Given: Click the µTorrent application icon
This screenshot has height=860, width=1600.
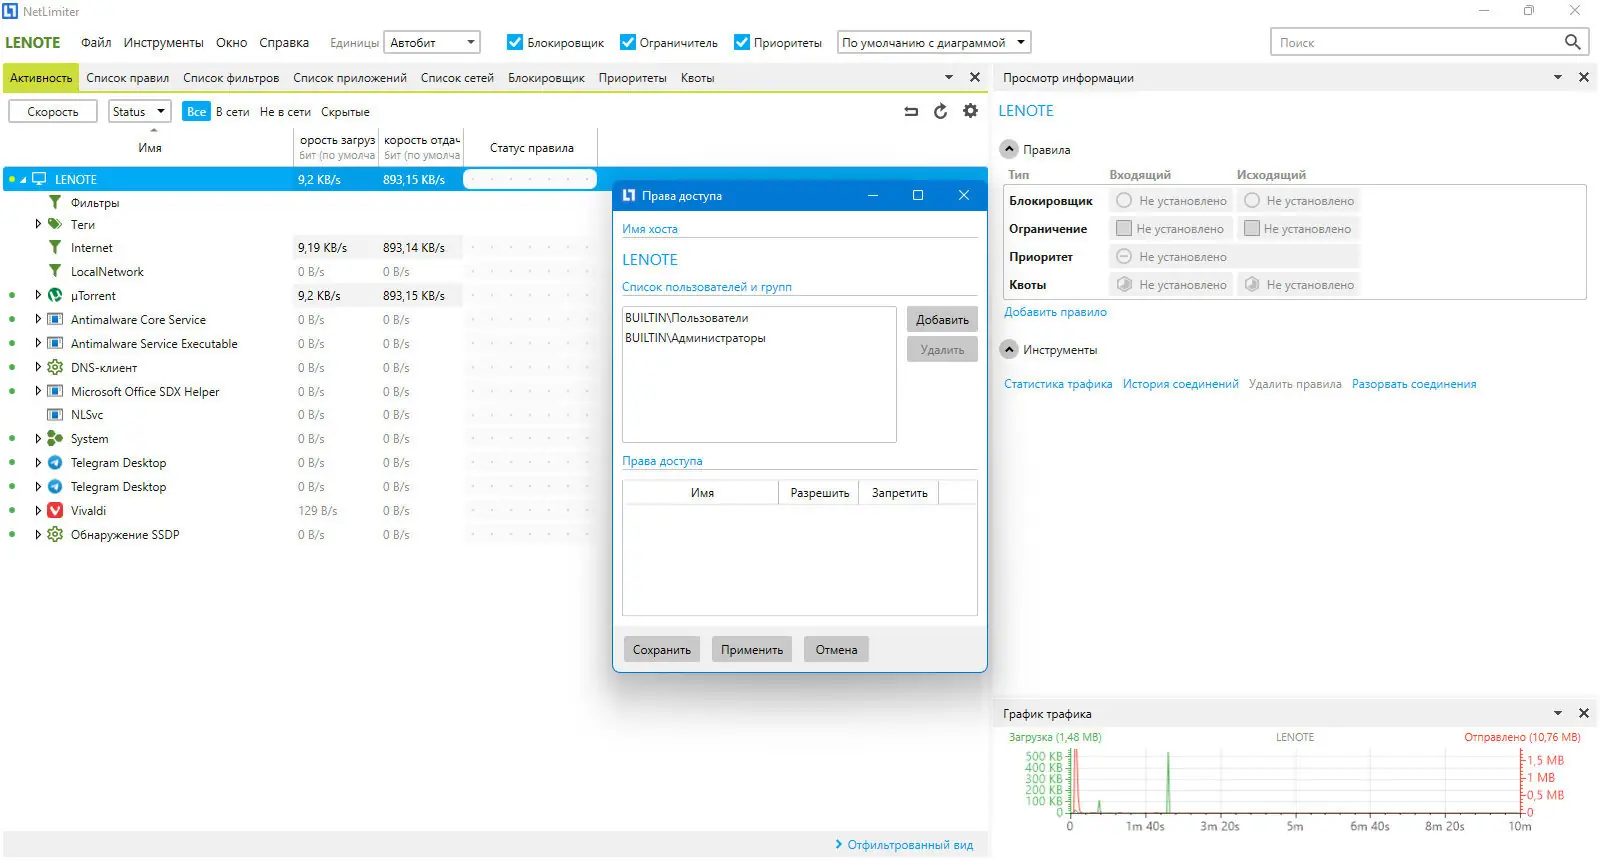Looking at the screenshot, I should click(x=55, y=295).
